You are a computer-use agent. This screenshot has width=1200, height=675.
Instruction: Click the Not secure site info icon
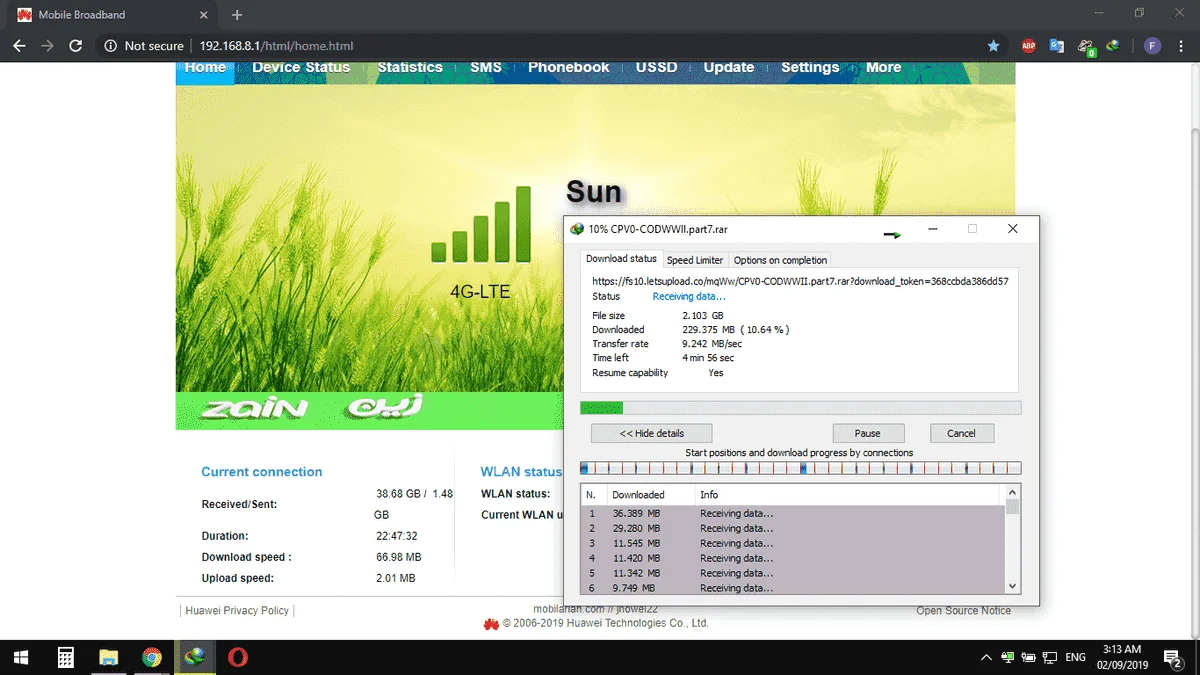(110, 46)
